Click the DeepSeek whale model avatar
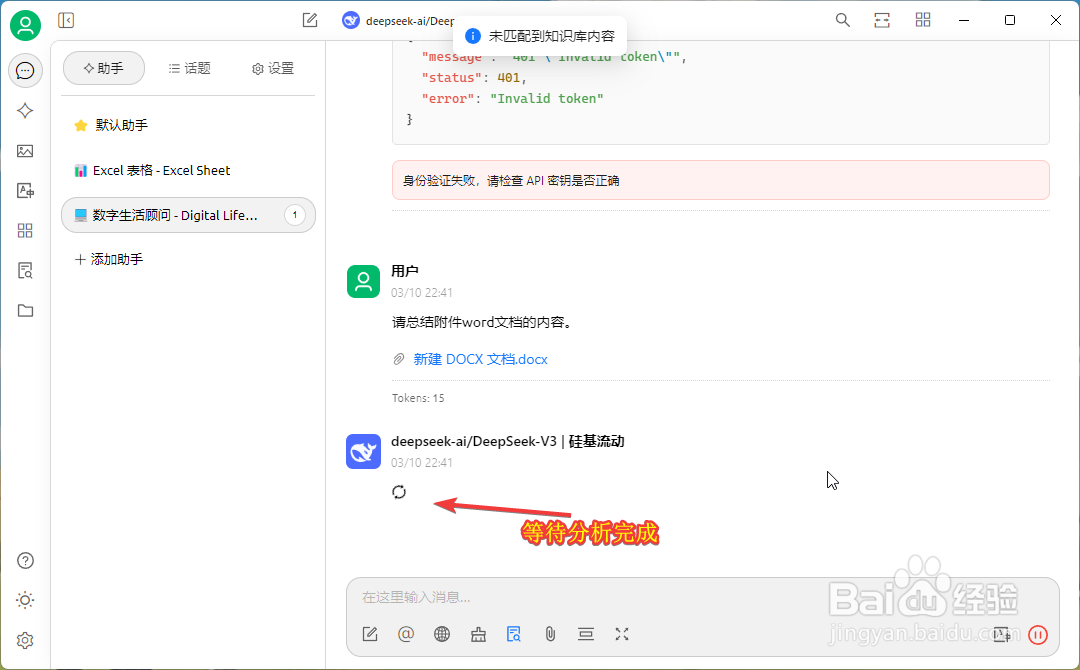Screen dimensions: 1080x670 coord(363,452)
